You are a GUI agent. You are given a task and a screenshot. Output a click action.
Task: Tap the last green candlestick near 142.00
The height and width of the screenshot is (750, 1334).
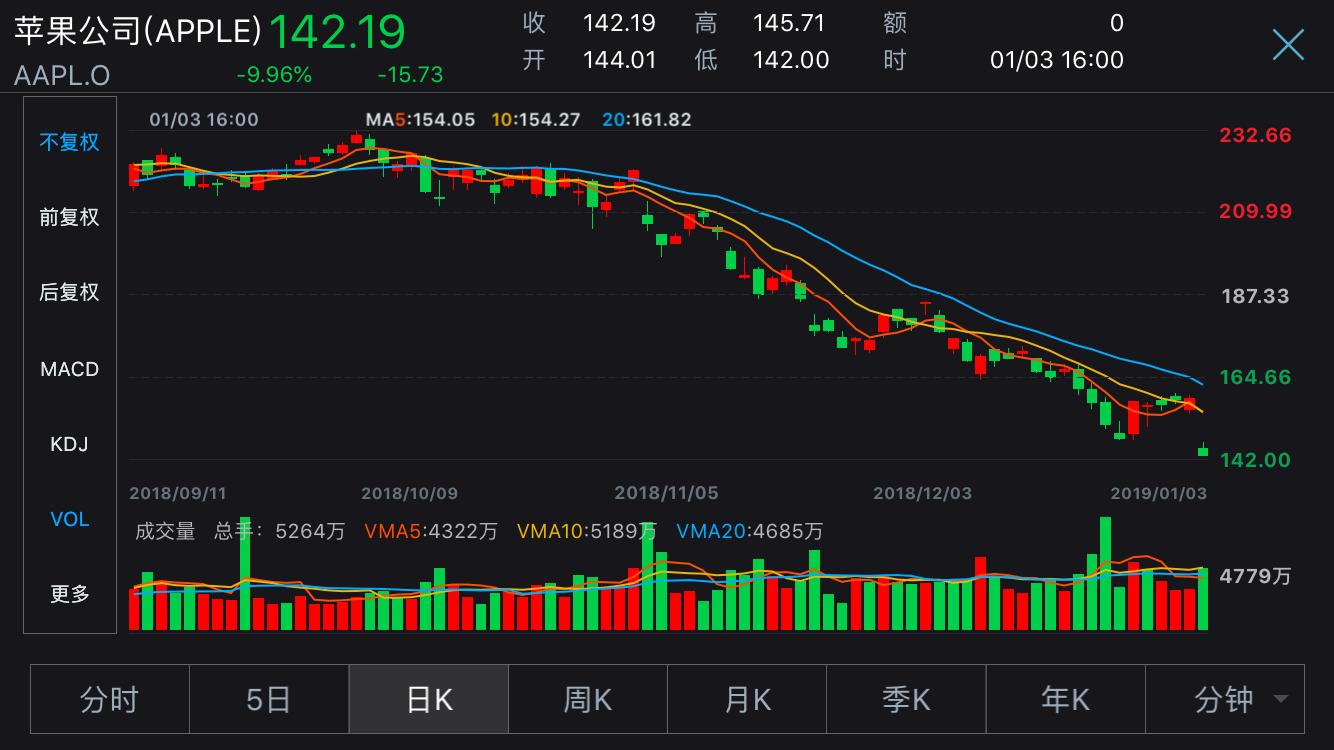pos(1203,450)
